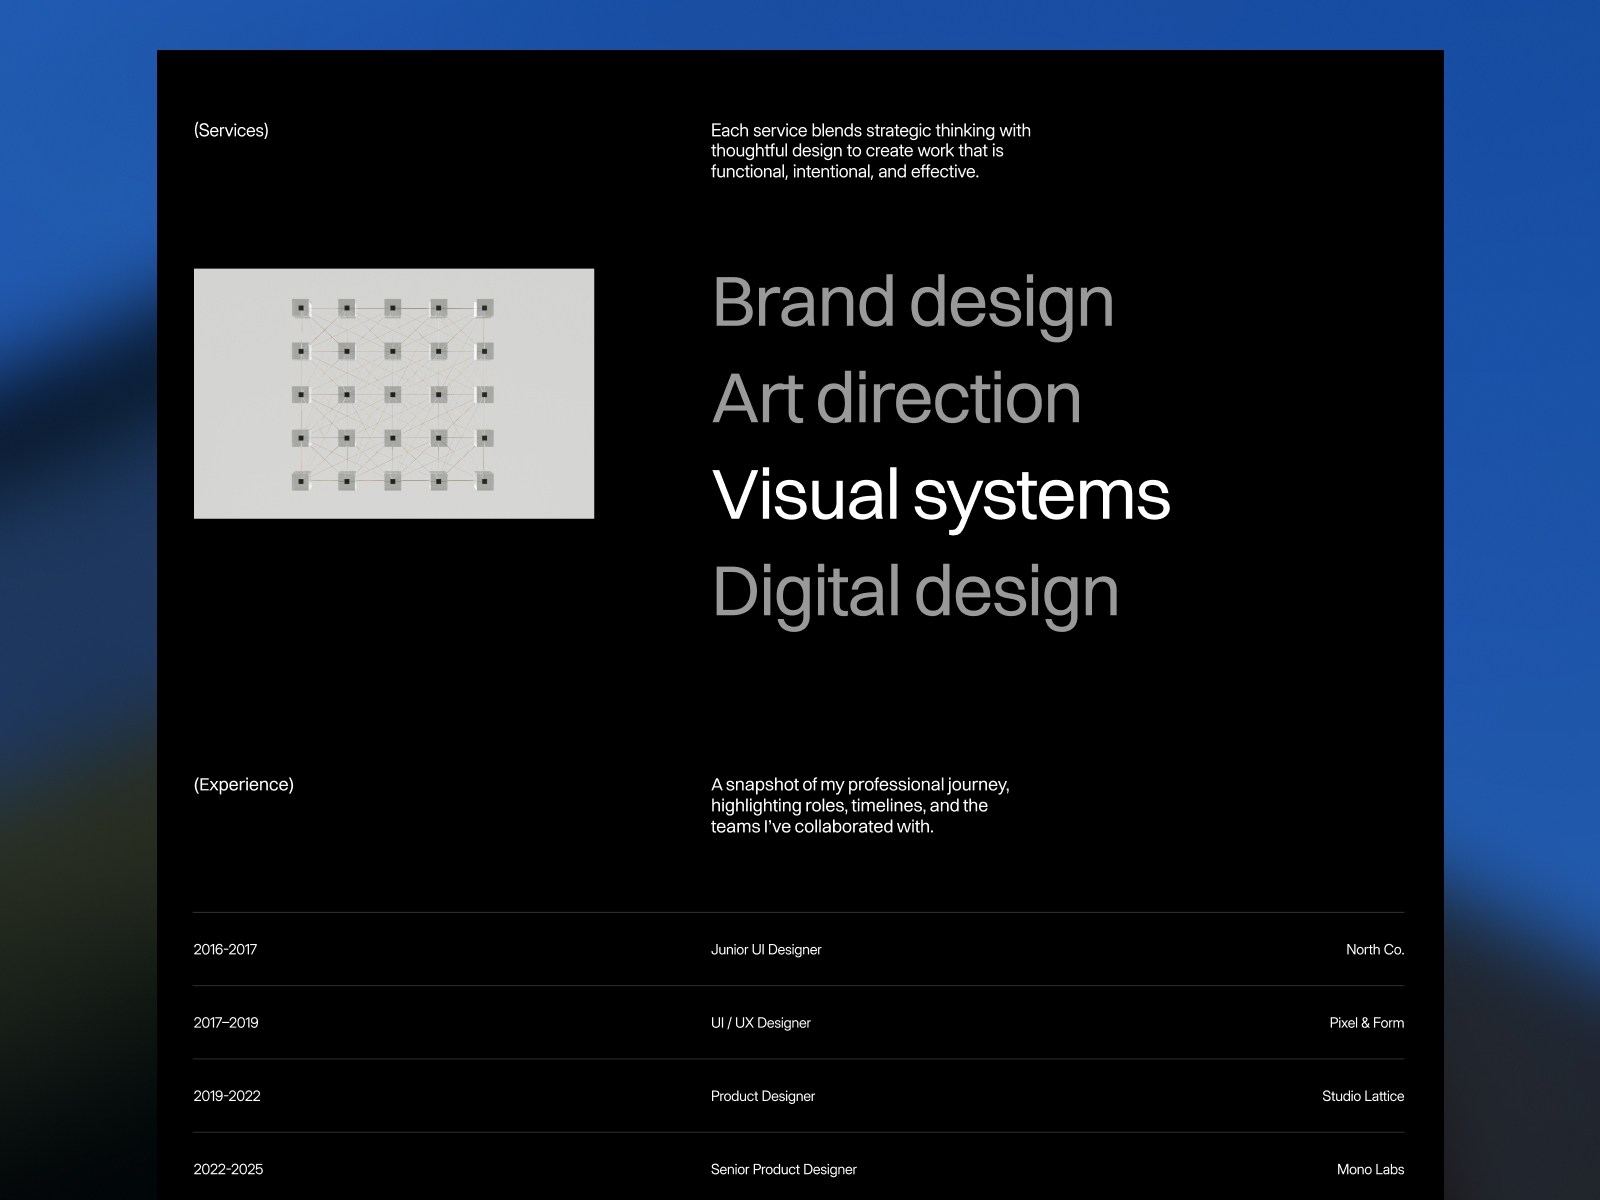Image resolution: width=1600 pixels, height=1200 pixels.
Task: Open the Studio Lattice company entry
Action: 1362,1096
